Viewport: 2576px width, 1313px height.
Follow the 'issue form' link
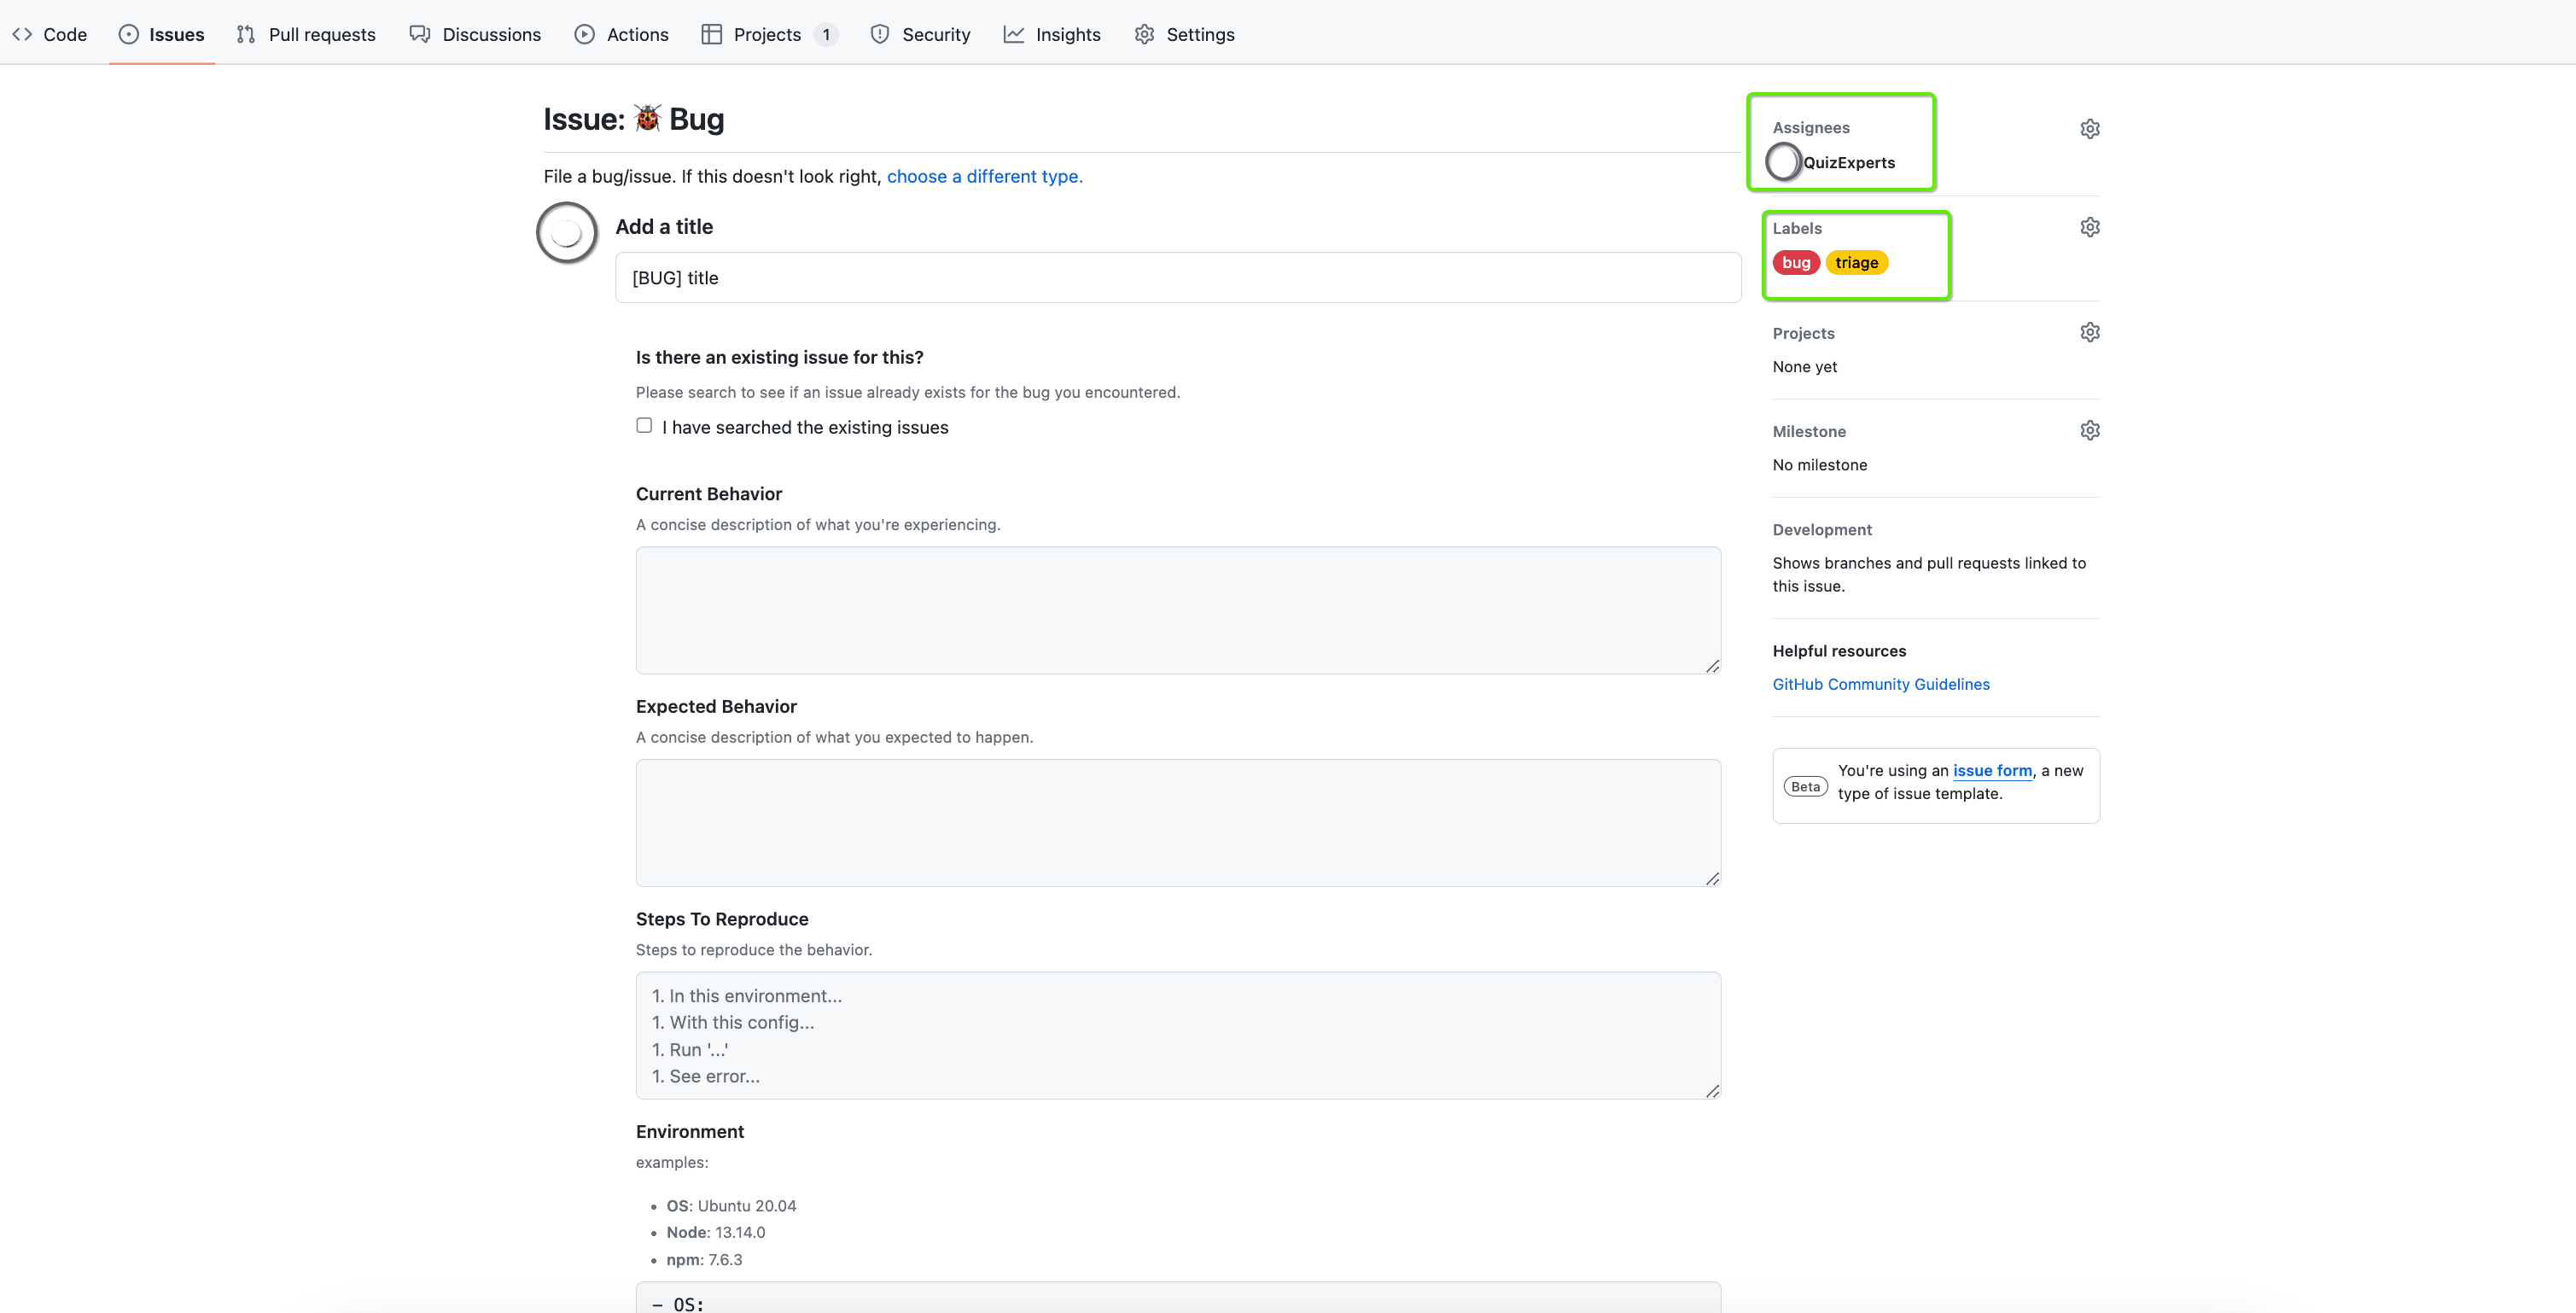point(1992,770)
